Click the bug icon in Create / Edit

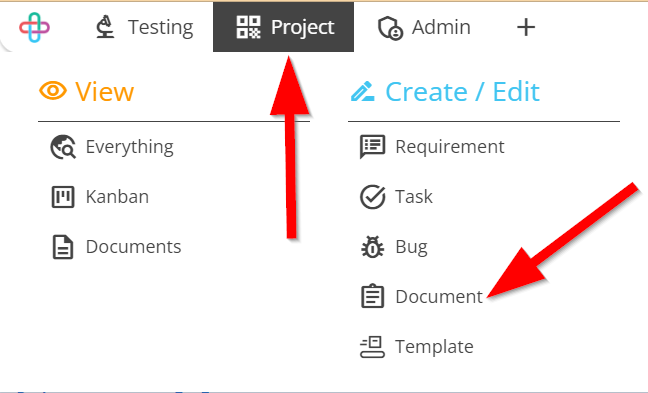pyautogui.click(x=372, y=247)
